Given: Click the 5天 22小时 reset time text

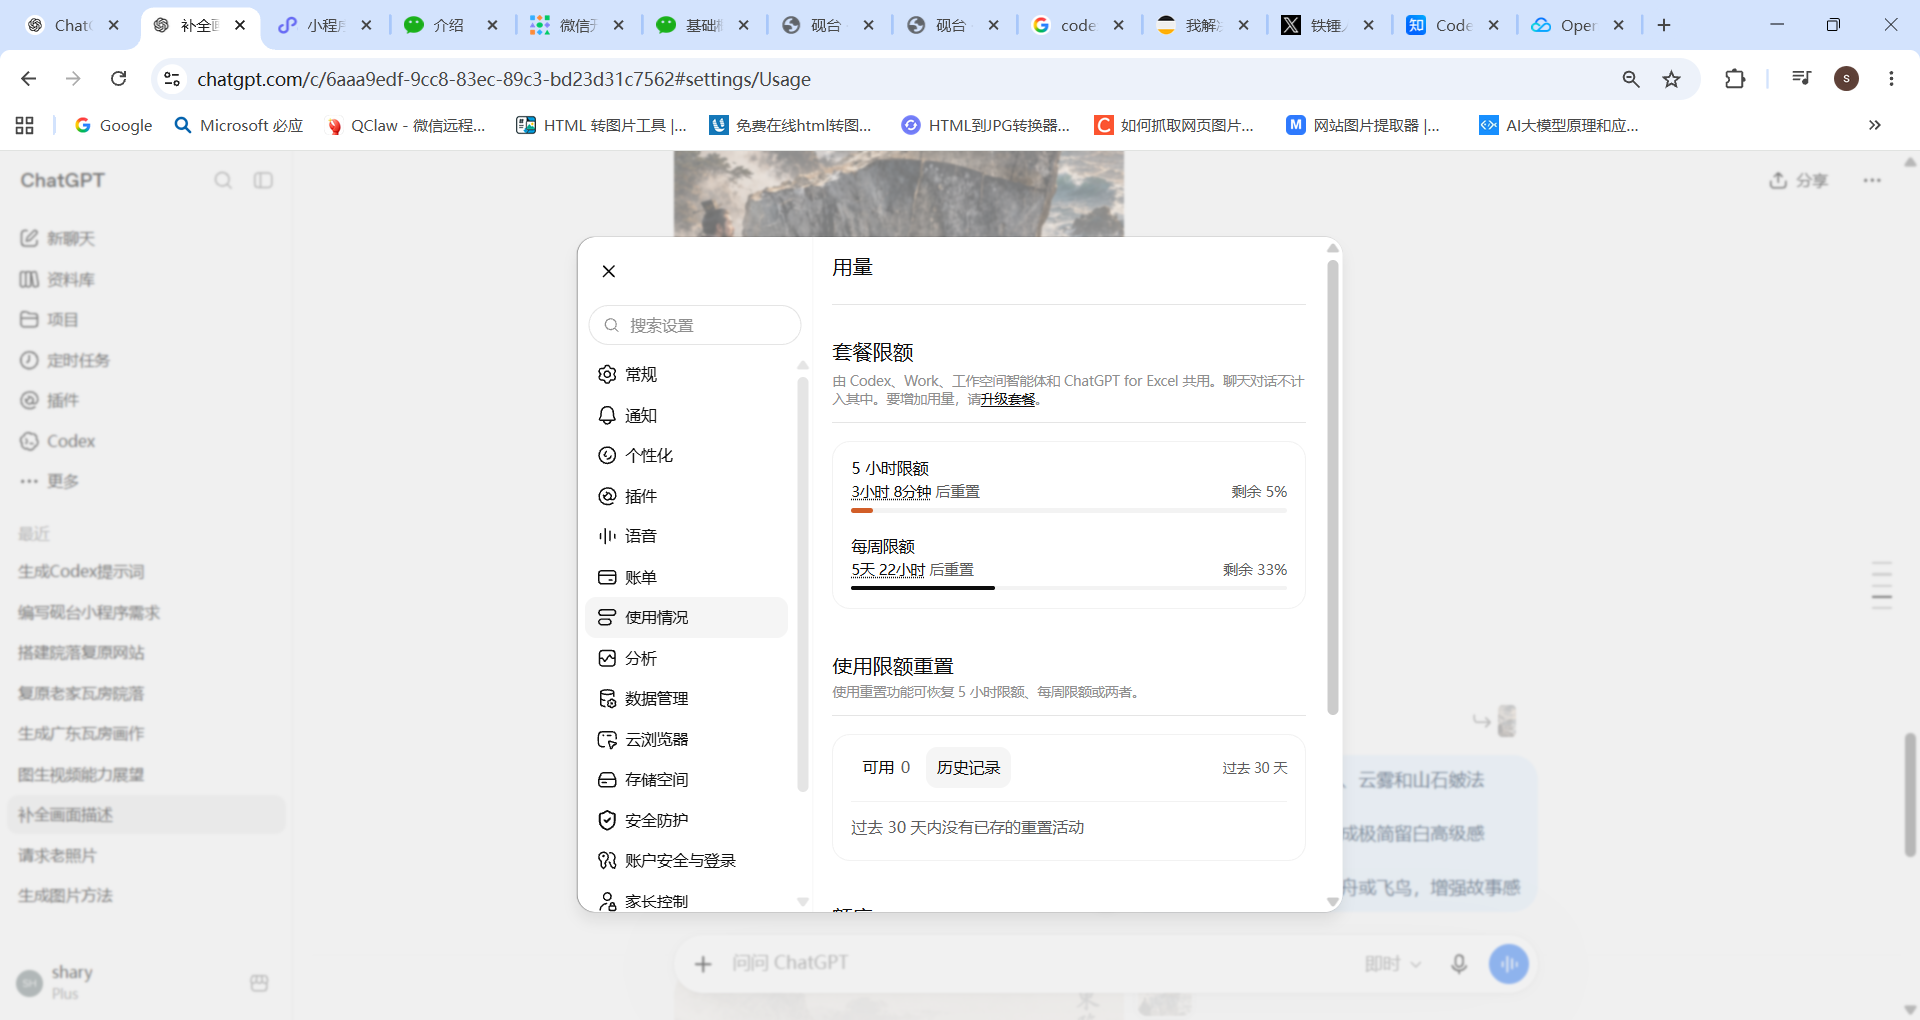Looking at the screenshot, I should tap(888, 570).
